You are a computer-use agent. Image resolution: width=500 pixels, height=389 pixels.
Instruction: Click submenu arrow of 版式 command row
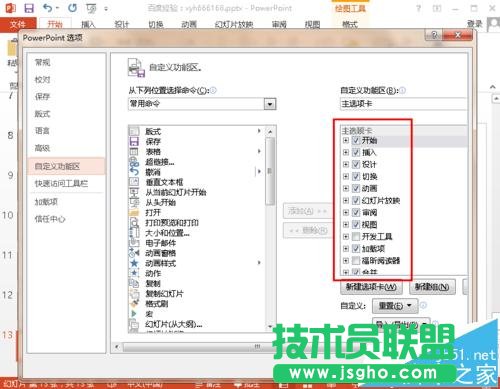(259, 131)
